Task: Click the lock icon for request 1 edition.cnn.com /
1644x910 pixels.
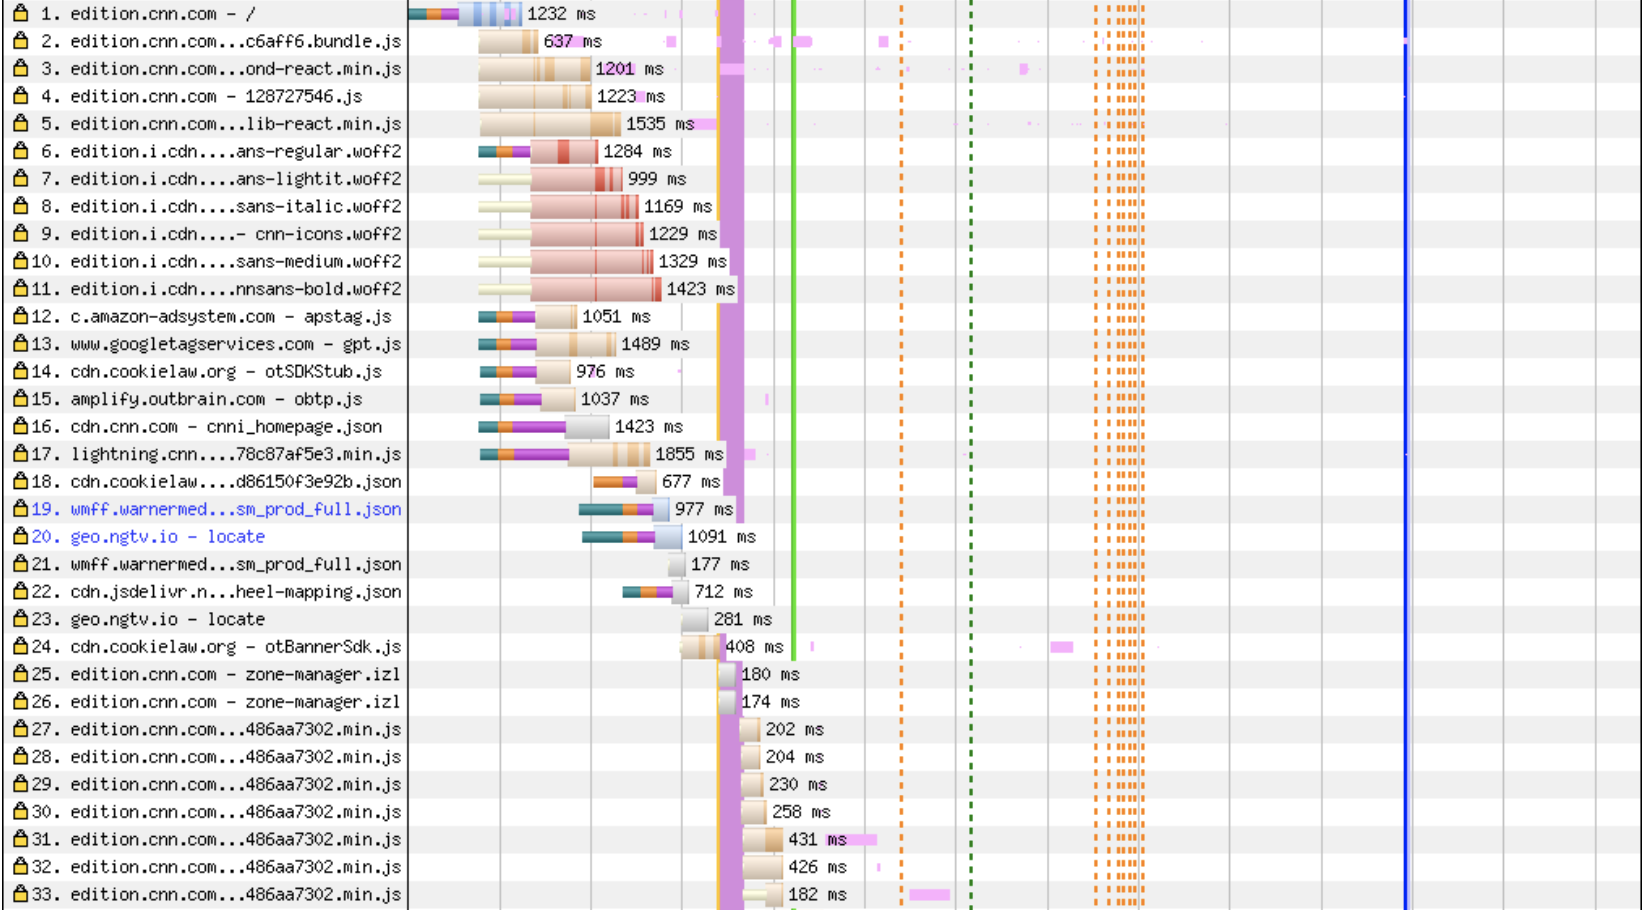Action: point(20,13)
